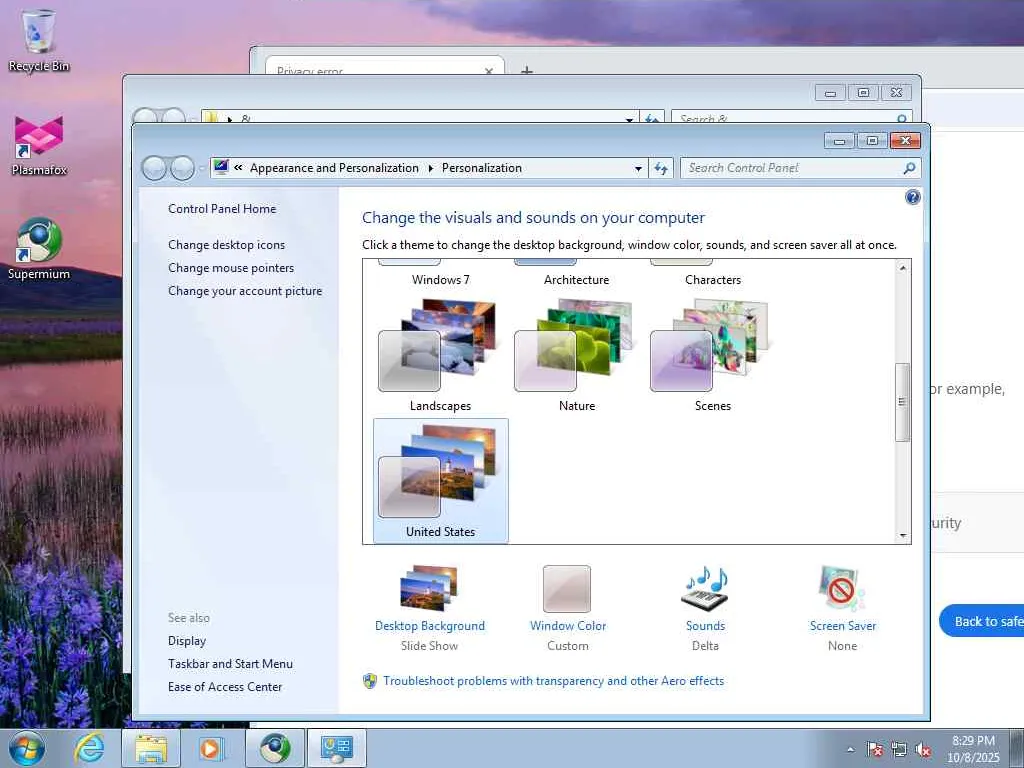Open Change desktop icons link
This screenshot has height=768, width=1024.
pos(227,245)
